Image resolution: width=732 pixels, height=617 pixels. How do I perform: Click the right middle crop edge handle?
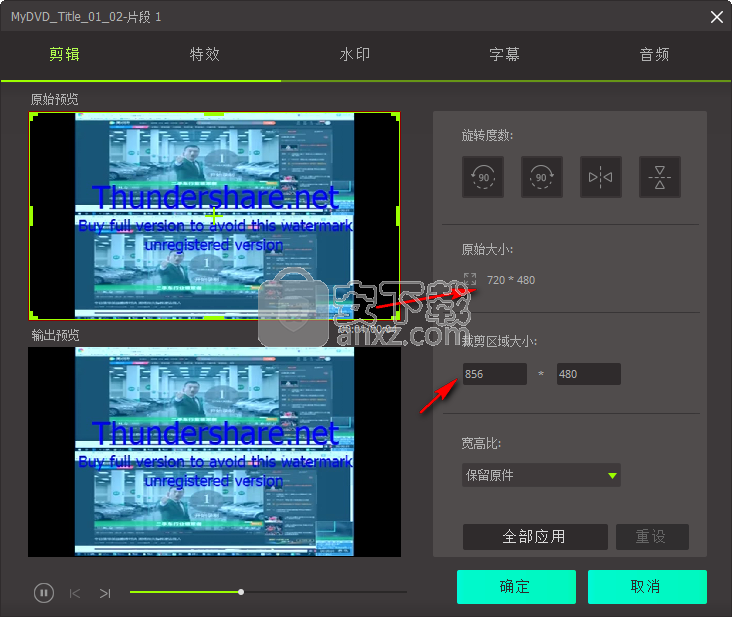pyautogui.click(x=398, y=216)
